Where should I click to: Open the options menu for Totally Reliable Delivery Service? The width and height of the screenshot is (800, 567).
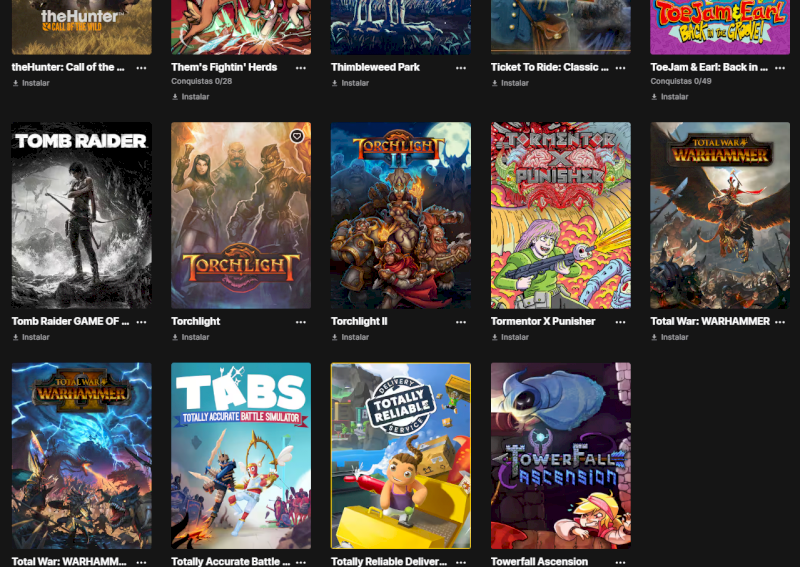[461, 562]
